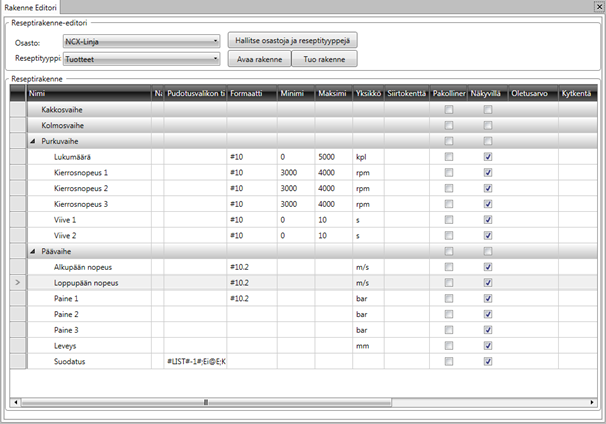The image size is (606, 424).
Task: Collapse the Päävaihe group
Action: tap(33, 251)
